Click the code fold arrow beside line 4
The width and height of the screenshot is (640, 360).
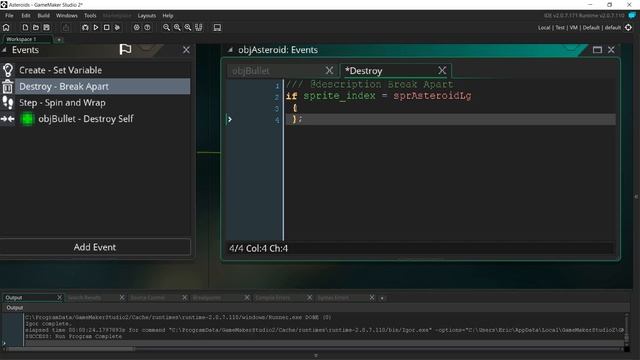click(x=230, y=119)
